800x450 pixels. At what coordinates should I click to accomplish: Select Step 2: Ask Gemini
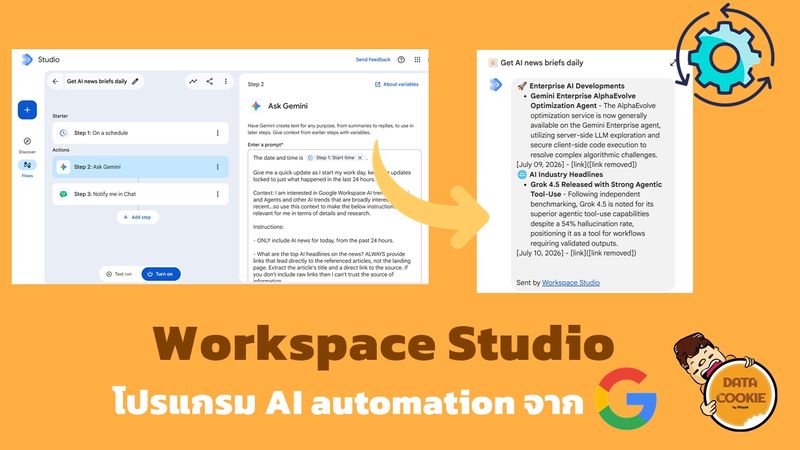tap(140, 167)
